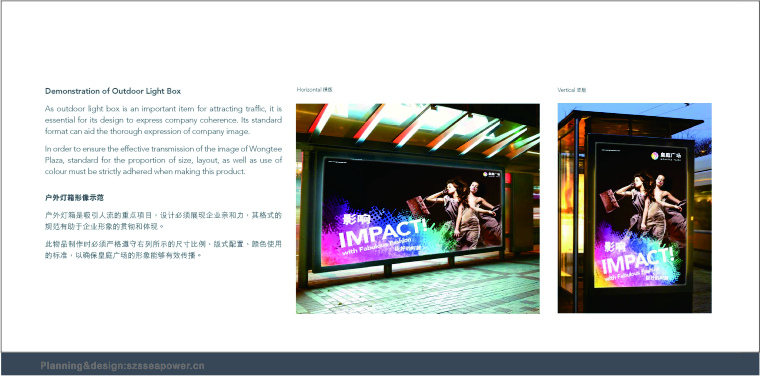
Task: Select the handbag in the horizontal light box
Action: (x=417, y=205)
